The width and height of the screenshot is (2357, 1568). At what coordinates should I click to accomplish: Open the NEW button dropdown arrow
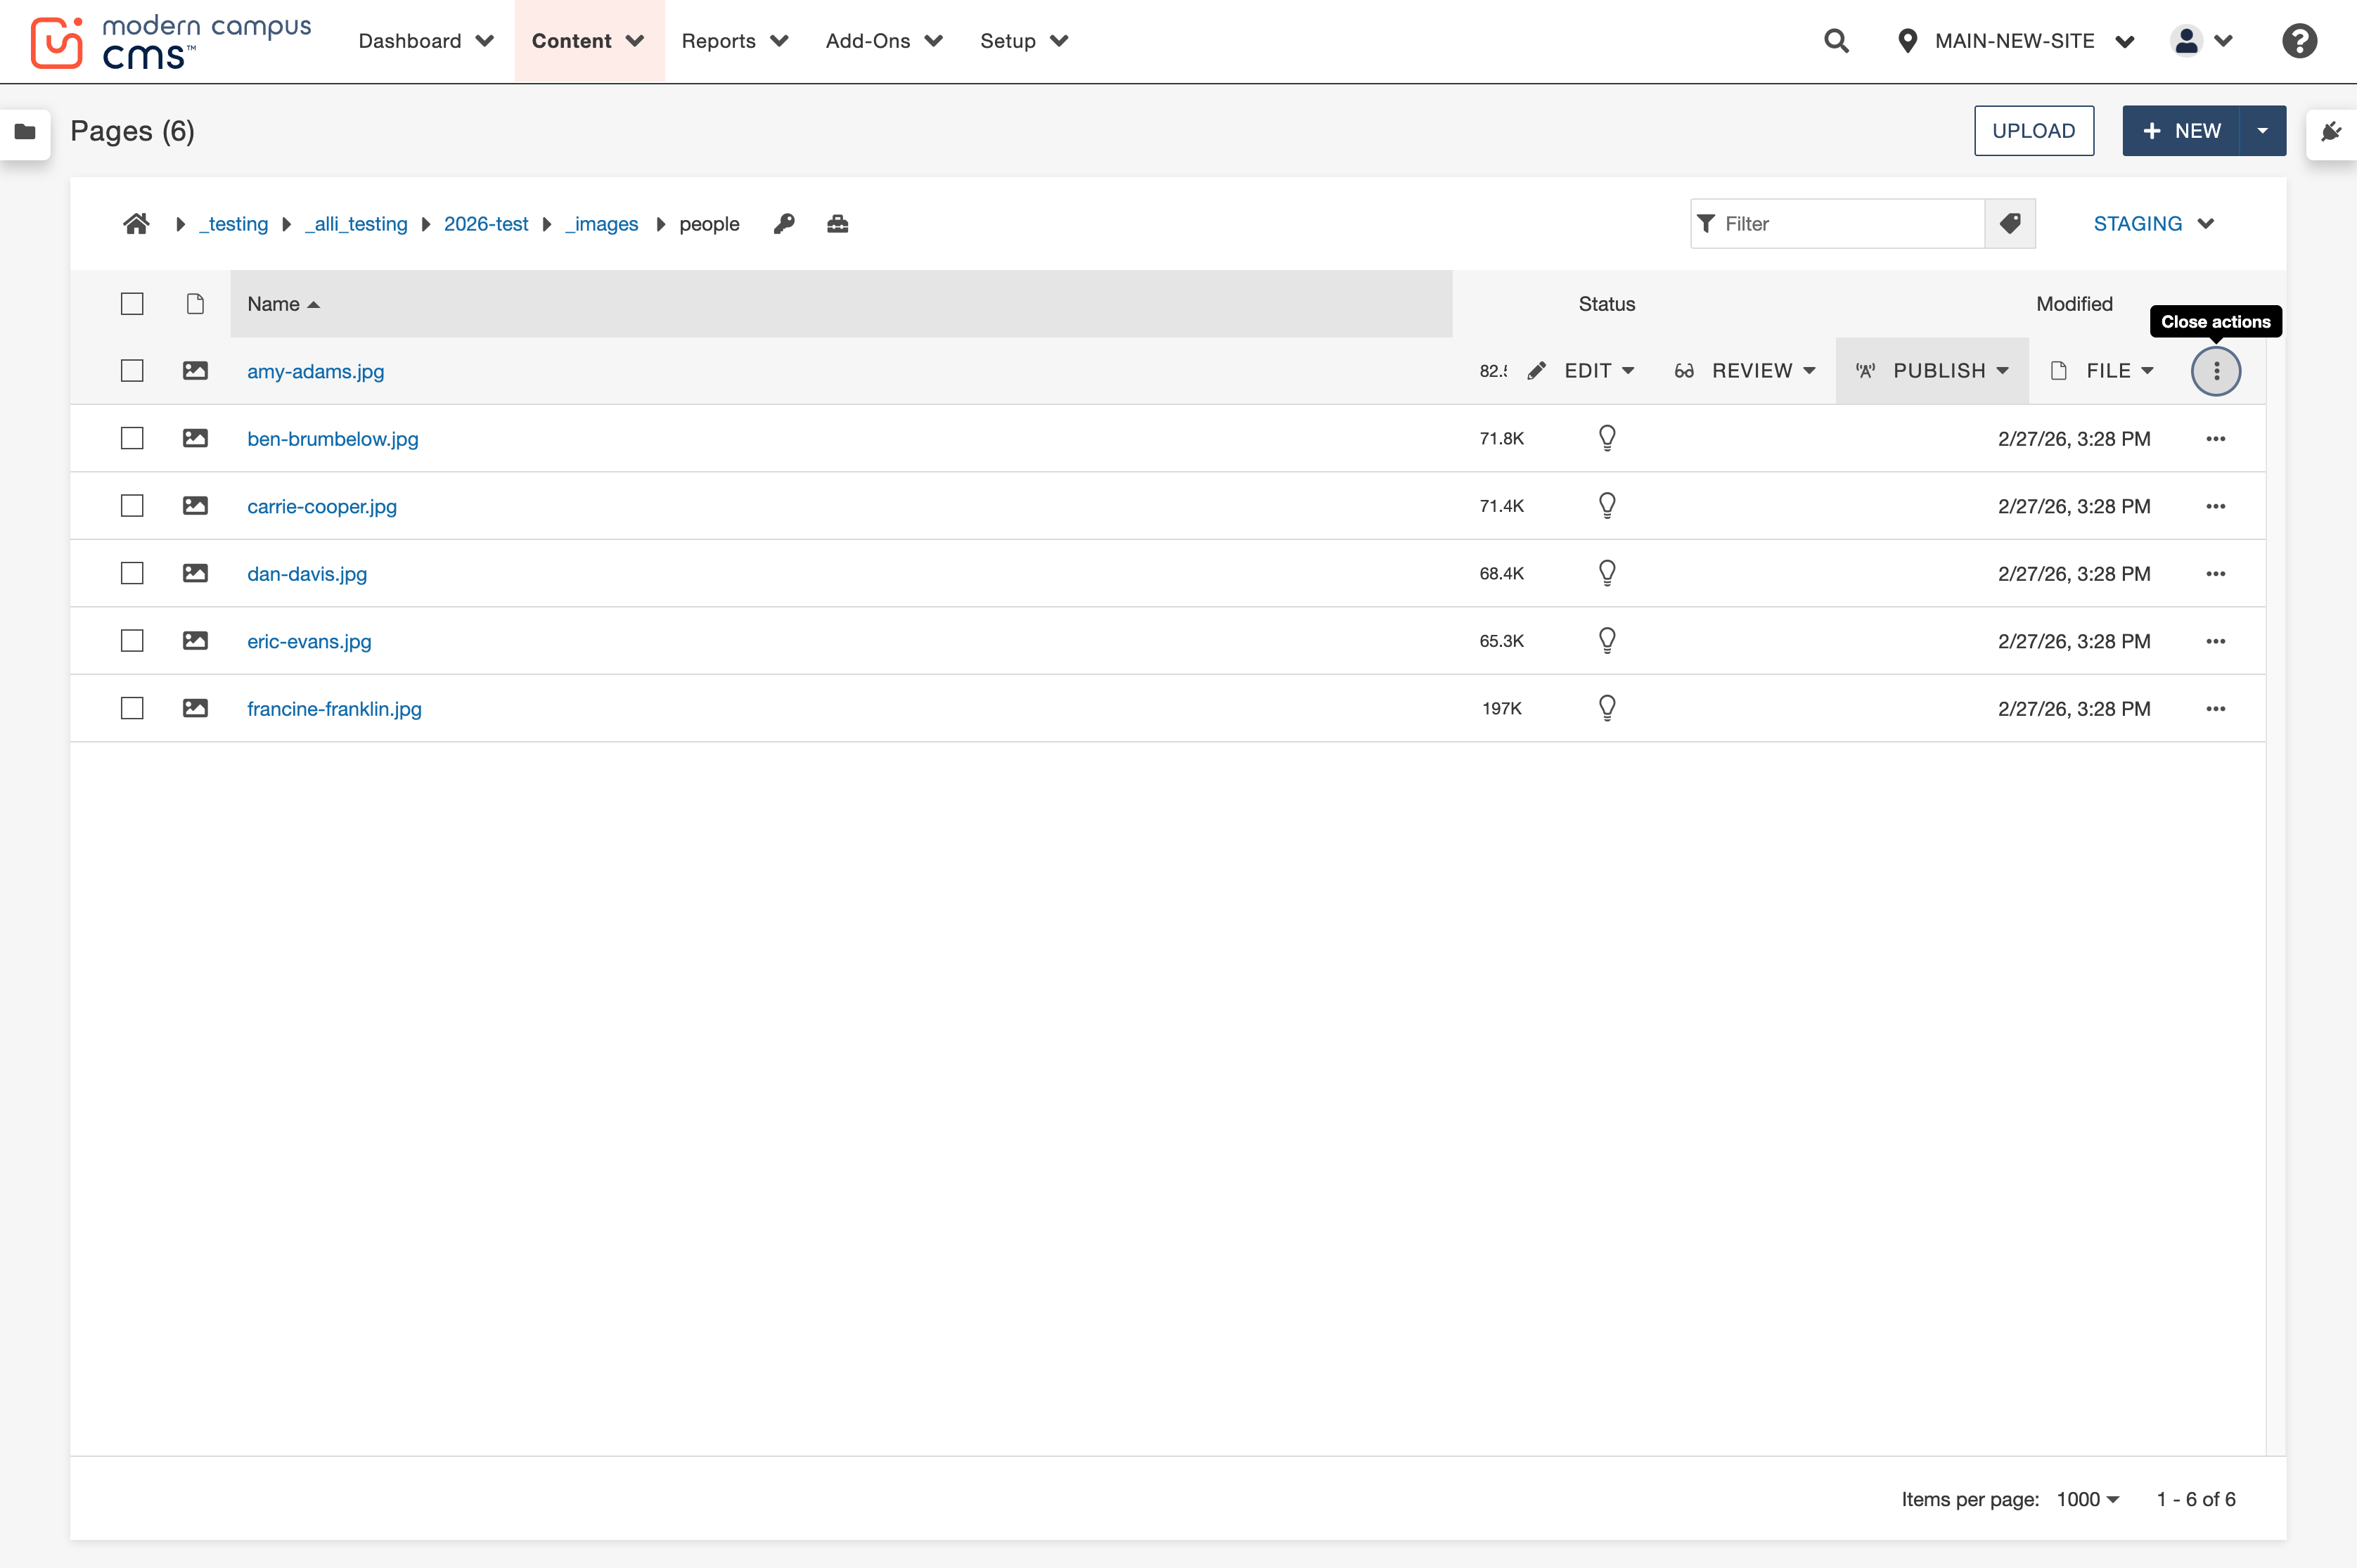(2262, 131)
